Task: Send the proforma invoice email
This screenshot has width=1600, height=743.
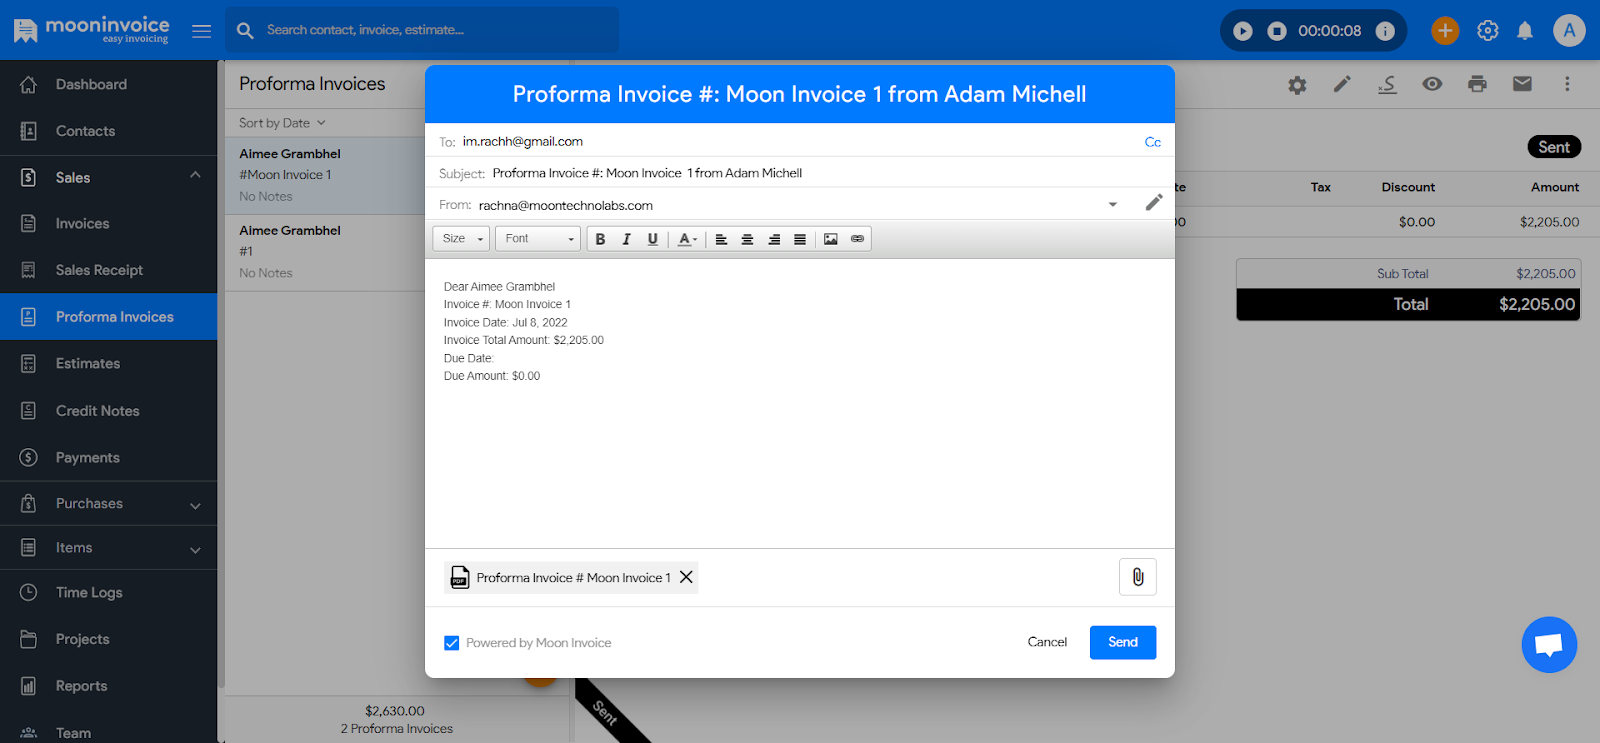Action: coord(1123,642)
